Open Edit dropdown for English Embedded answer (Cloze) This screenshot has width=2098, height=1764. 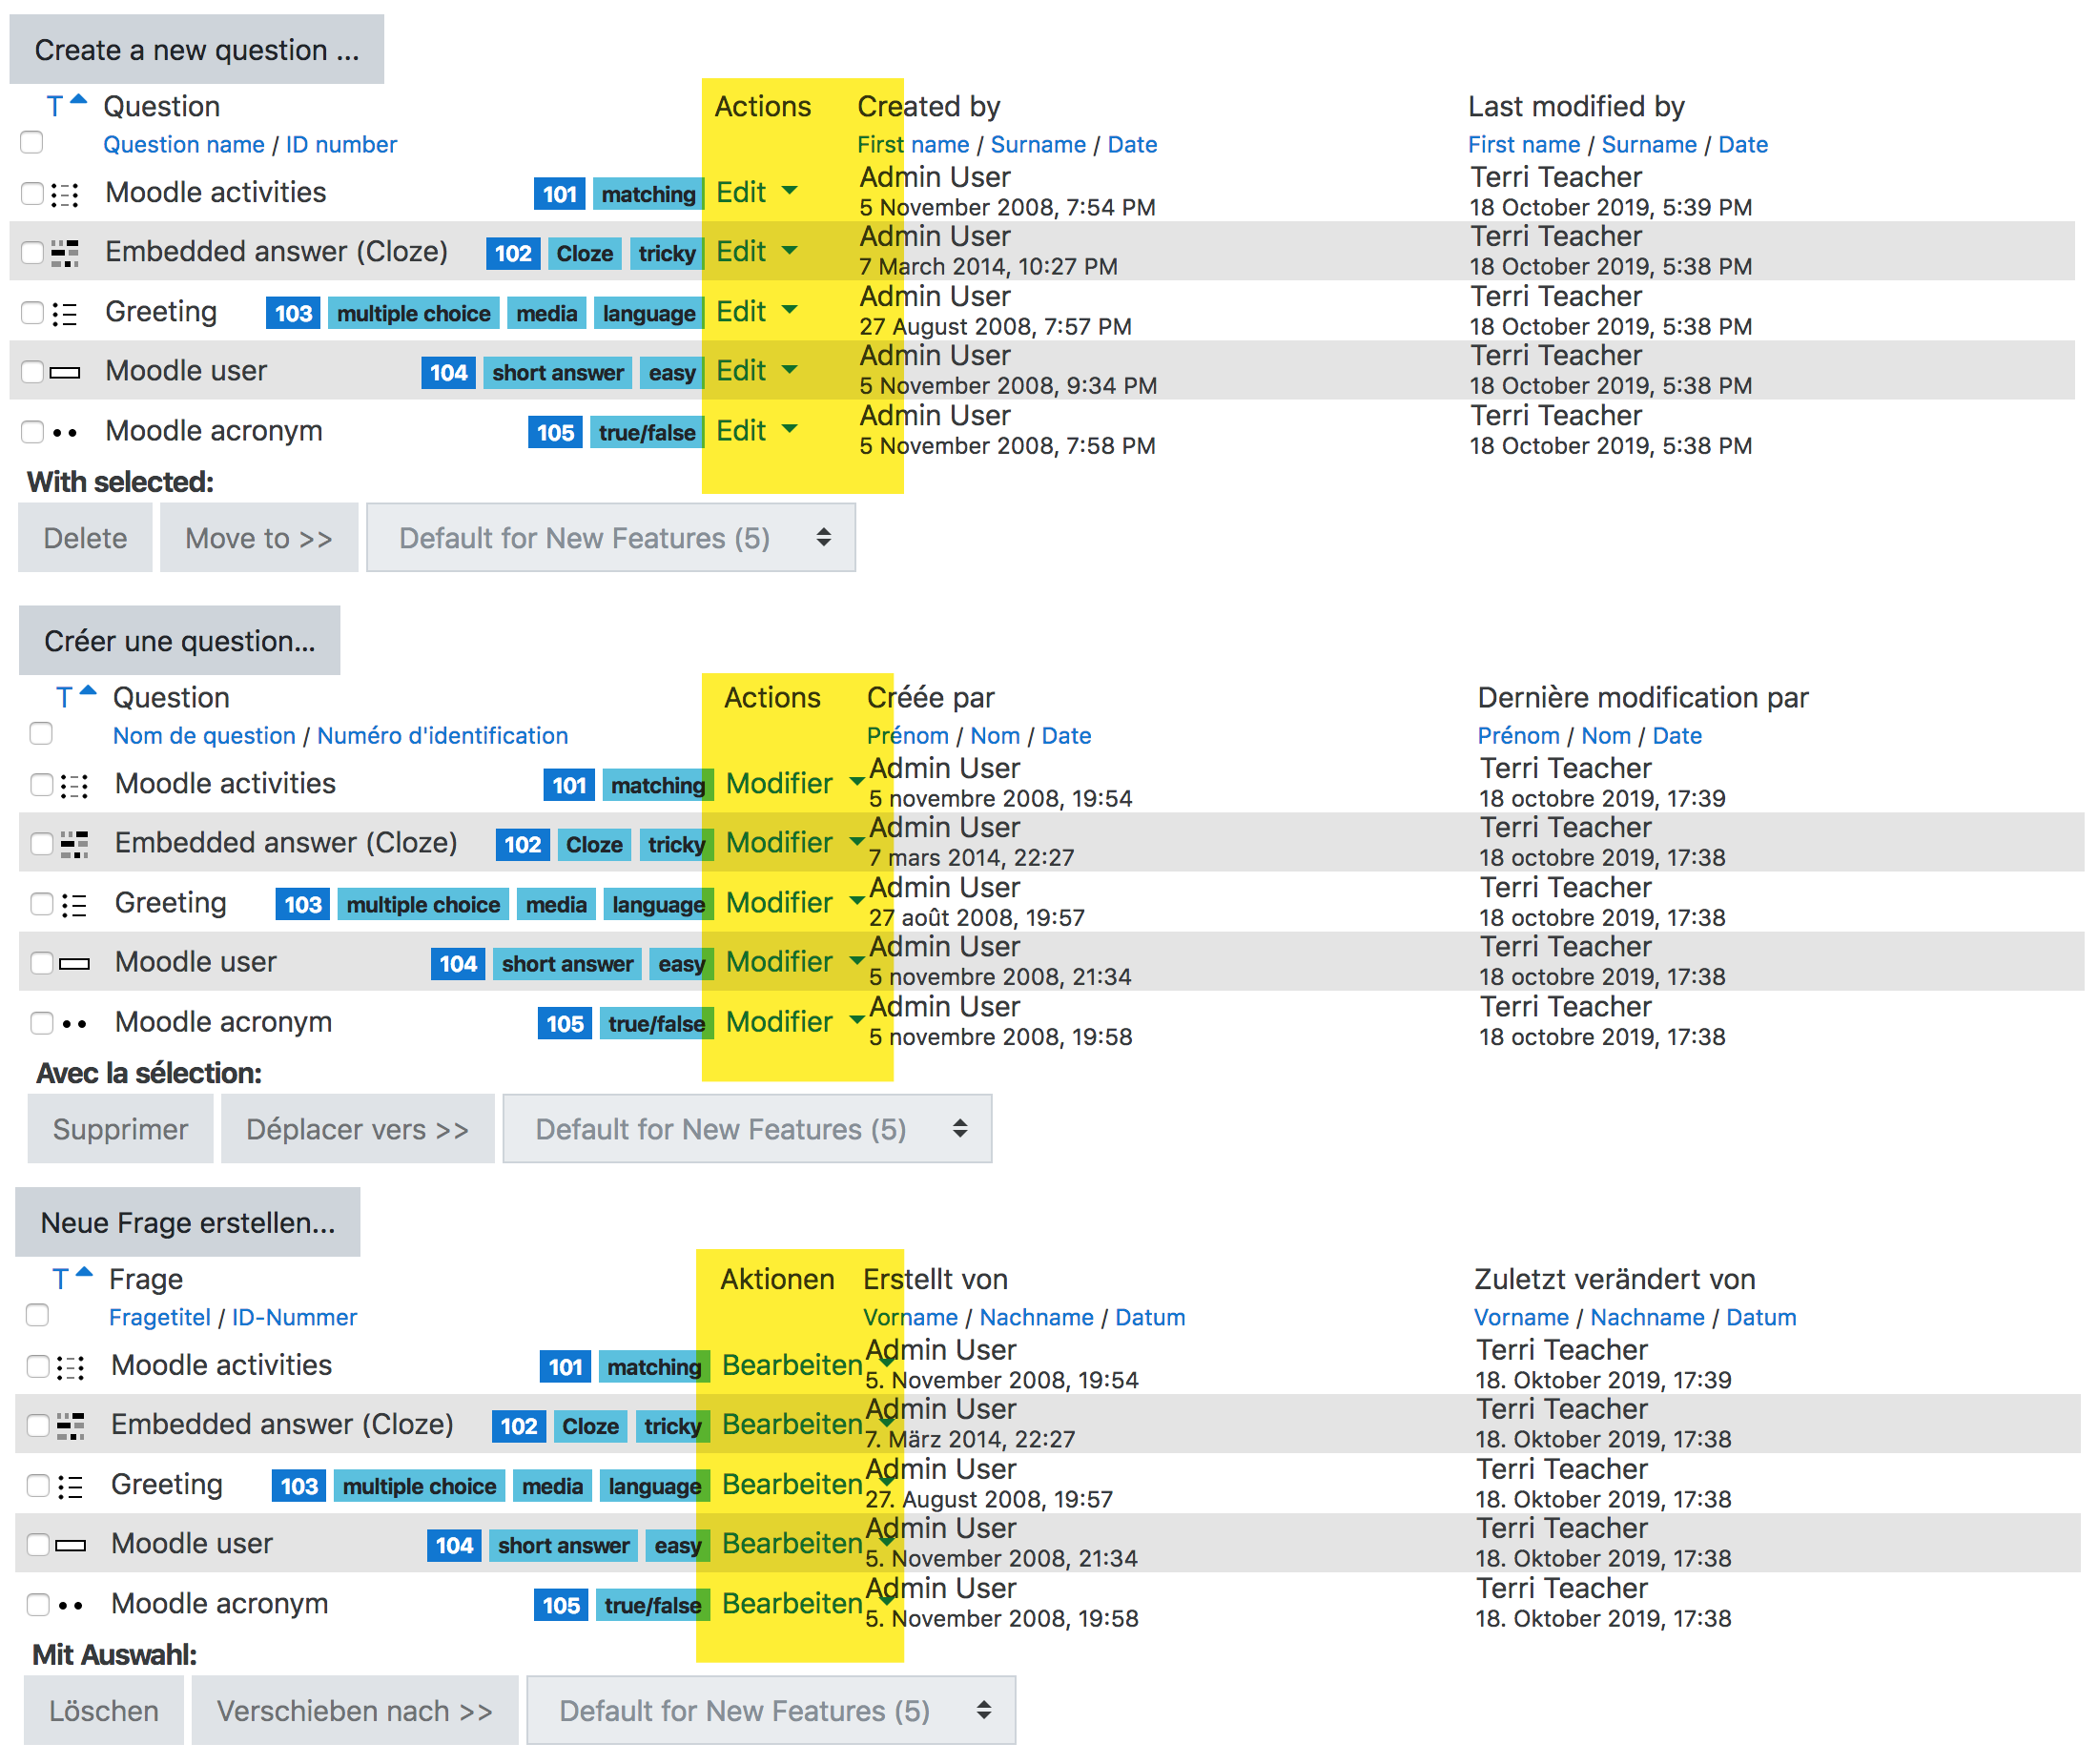[757, 251]
